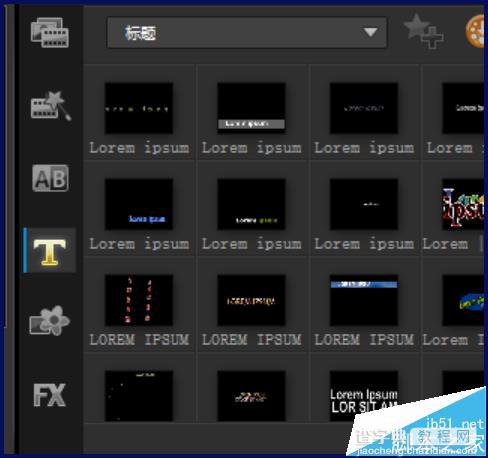
Task: Select the title preset with gray banner bar
Action: 251,108
